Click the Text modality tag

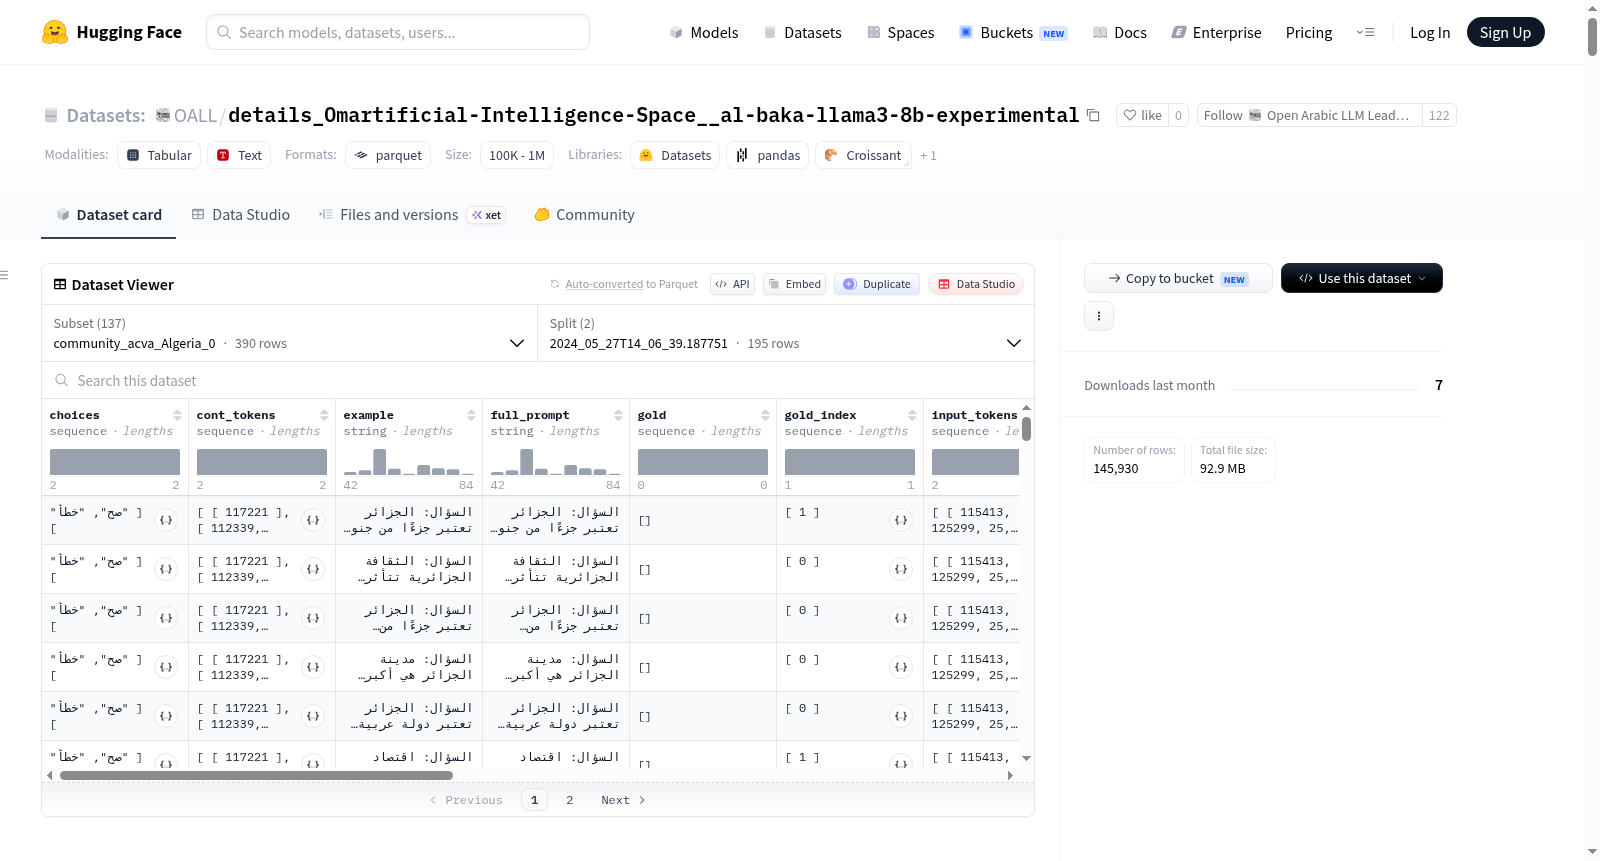239,155
